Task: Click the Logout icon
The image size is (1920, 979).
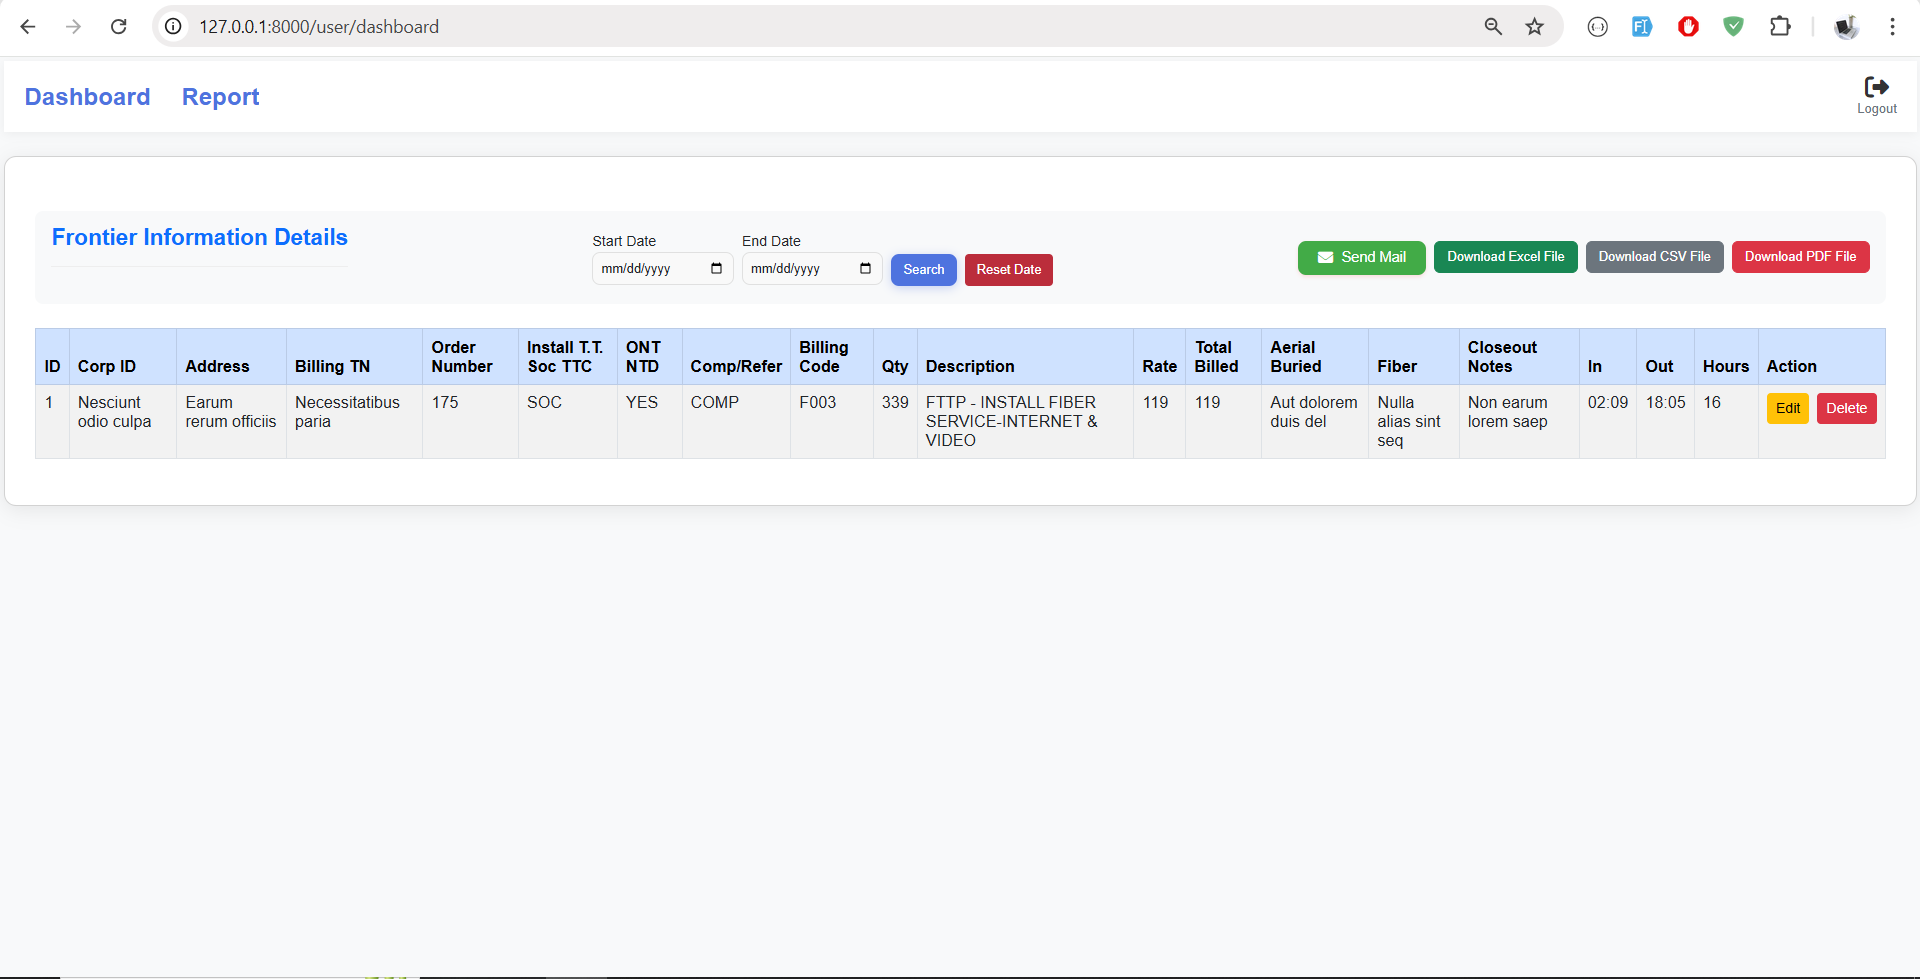Action: [x=1876, y=88]
